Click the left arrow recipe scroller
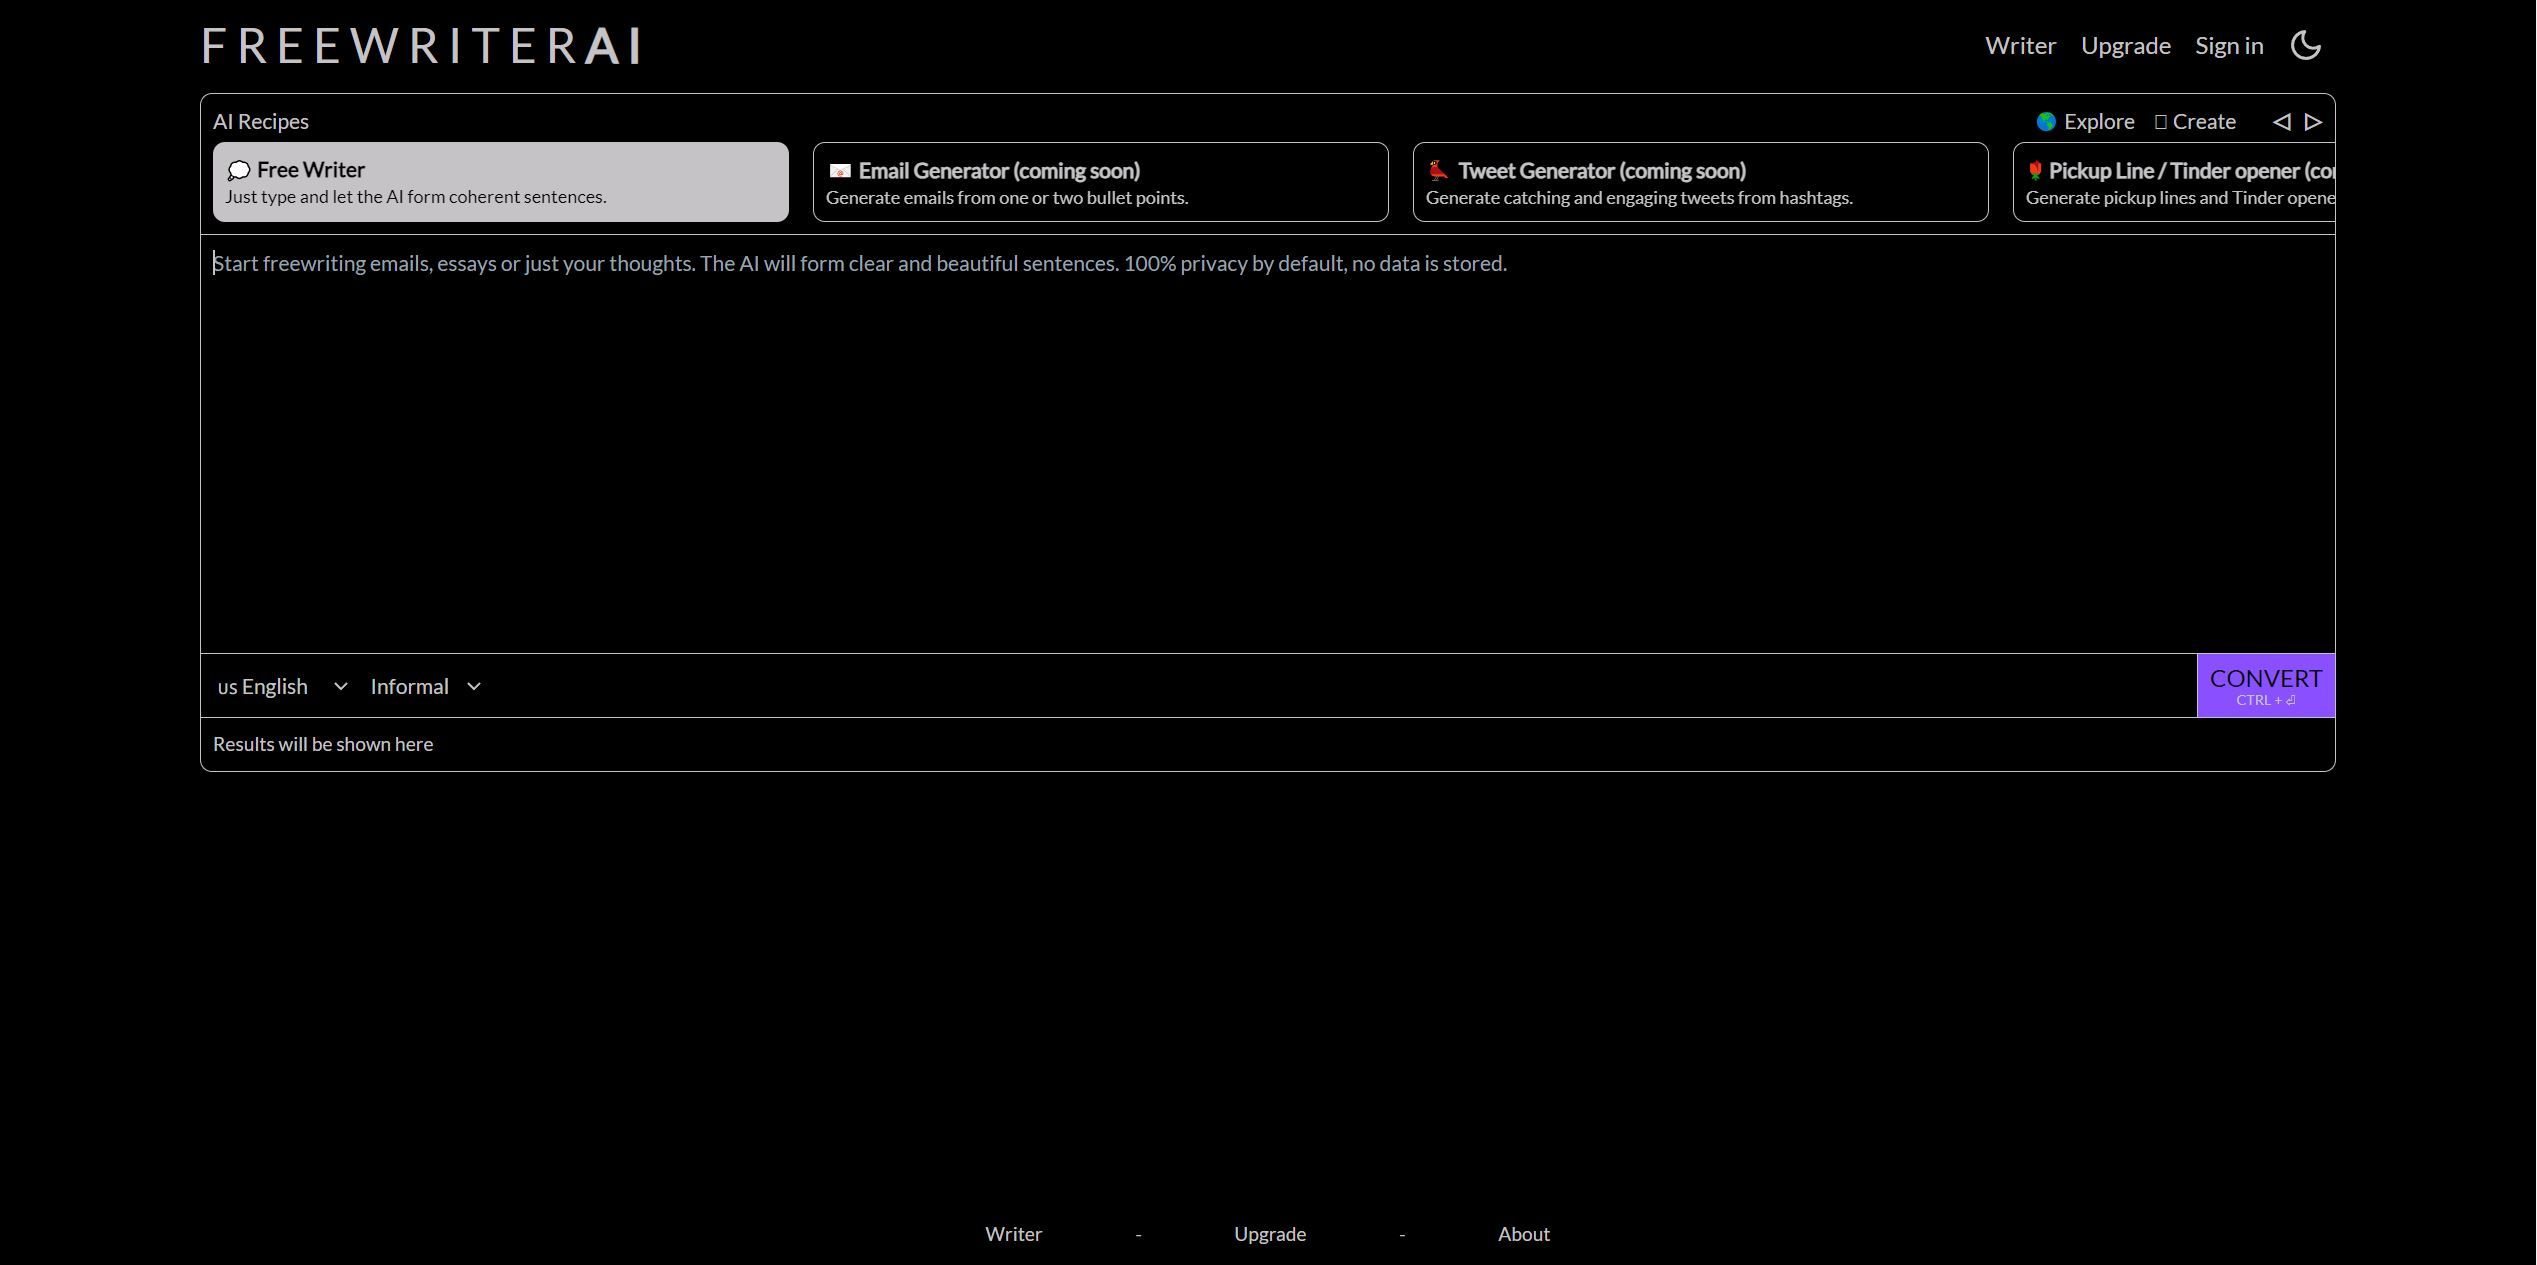The image size is (2537, 1265). (2281, 122)
